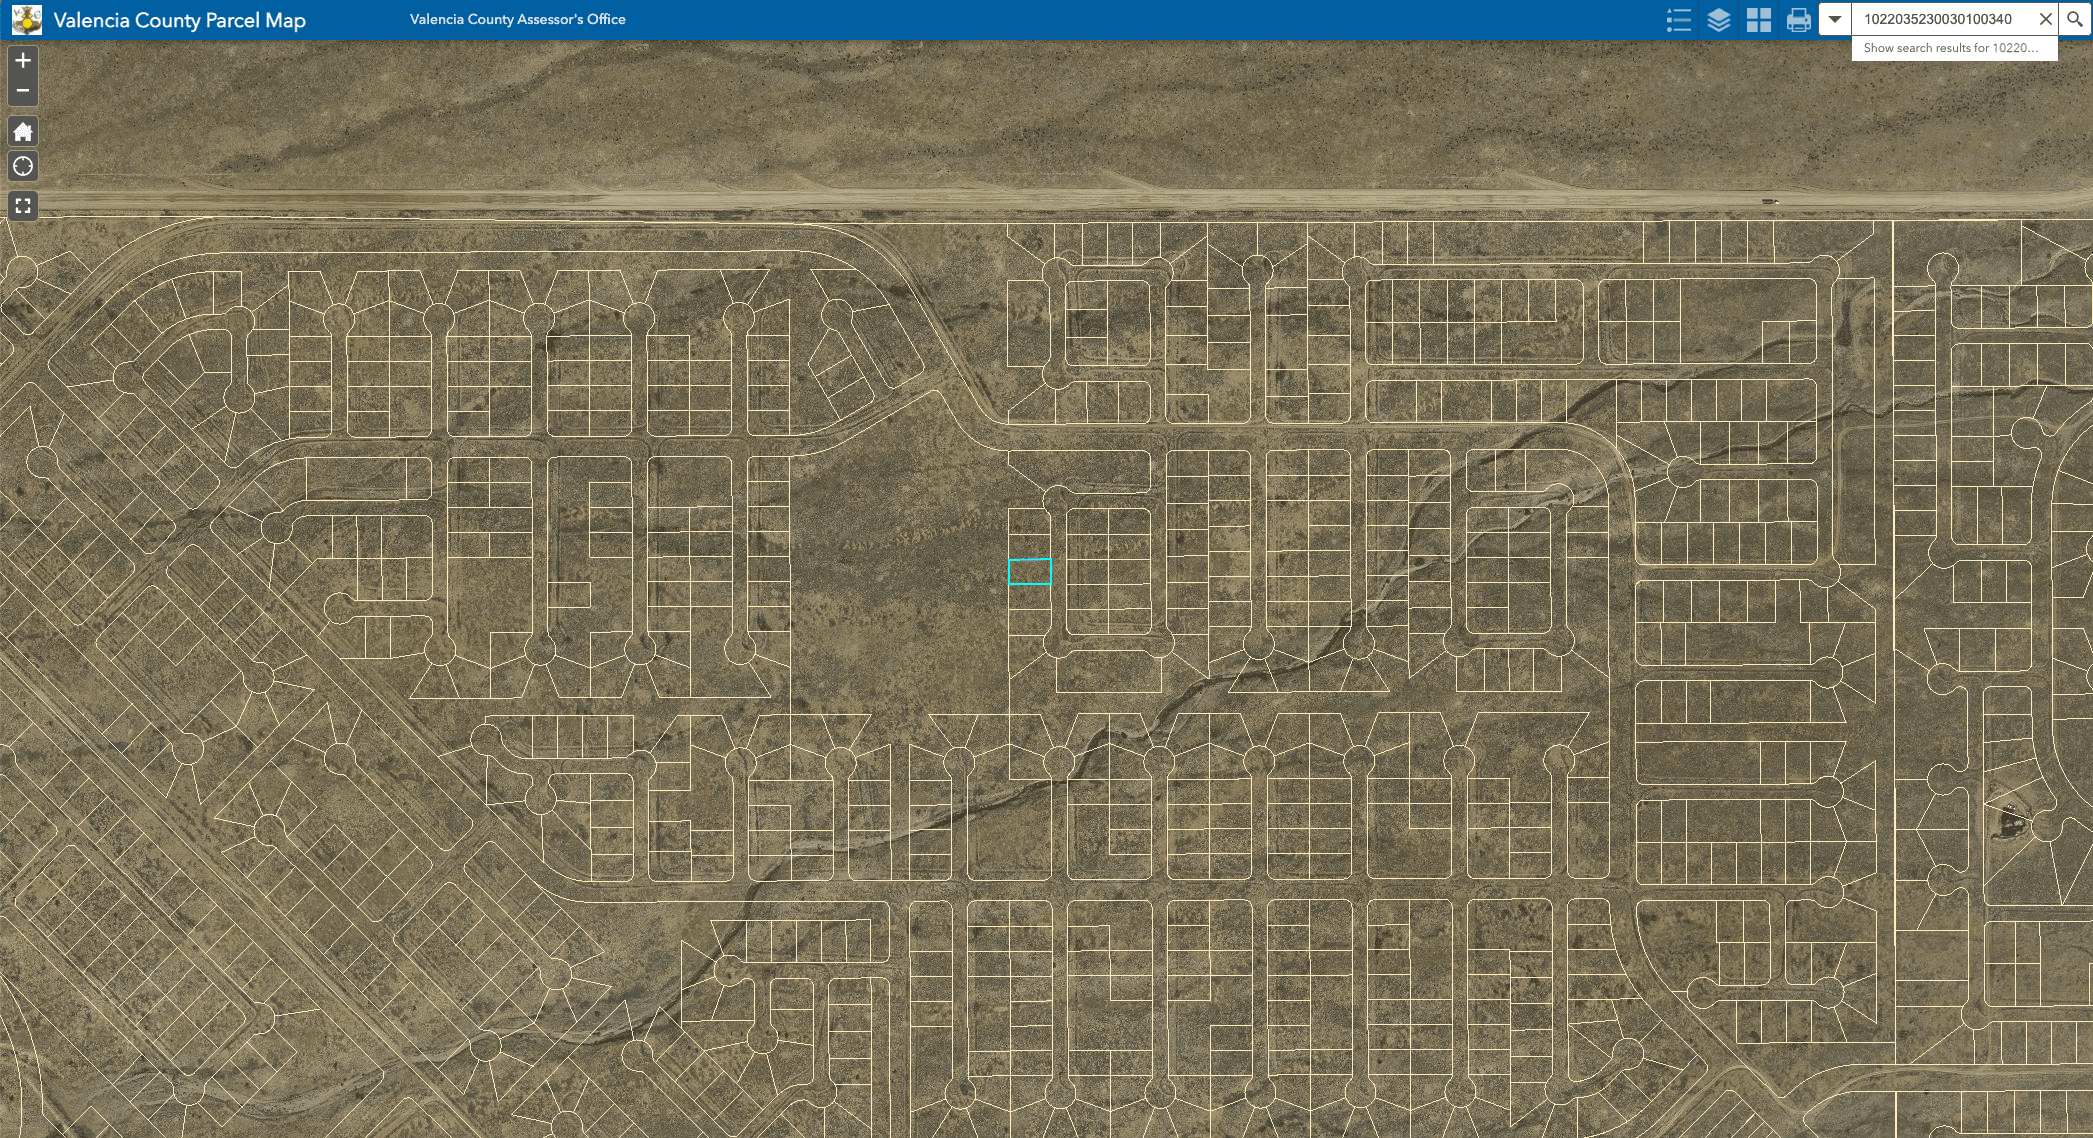The image size is (2093, 1138).
Task: Expand the search source dropdown
Action: click(x=1835, y=19)
